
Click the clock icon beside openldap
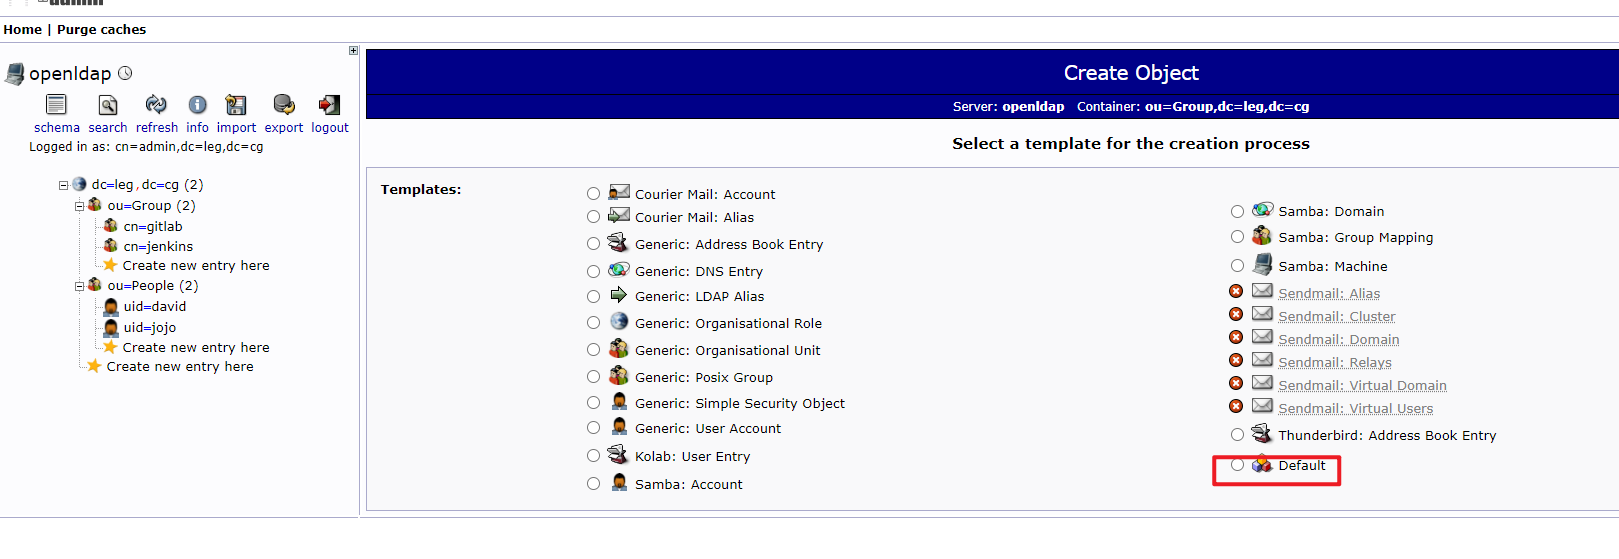tap(125, 73)
